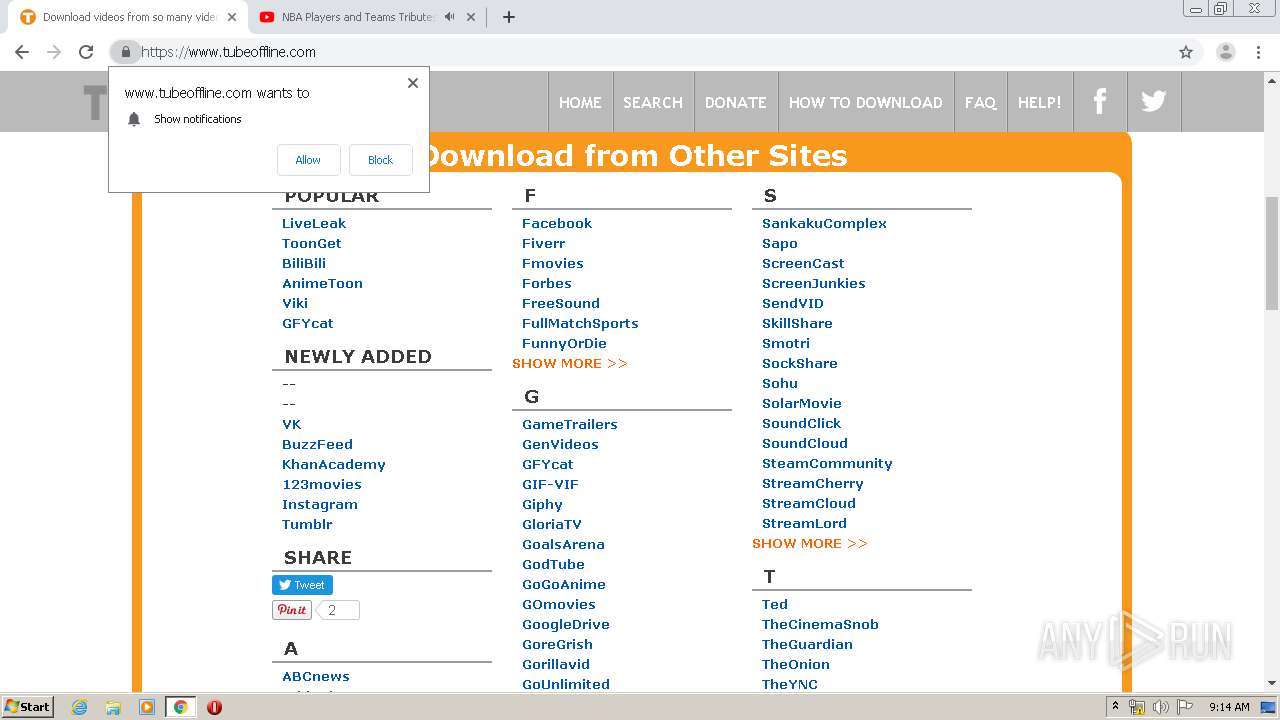This screenshot has height=720, width=1280.
Task: Reload the page with refresh icon
Action: click(86, 52)
